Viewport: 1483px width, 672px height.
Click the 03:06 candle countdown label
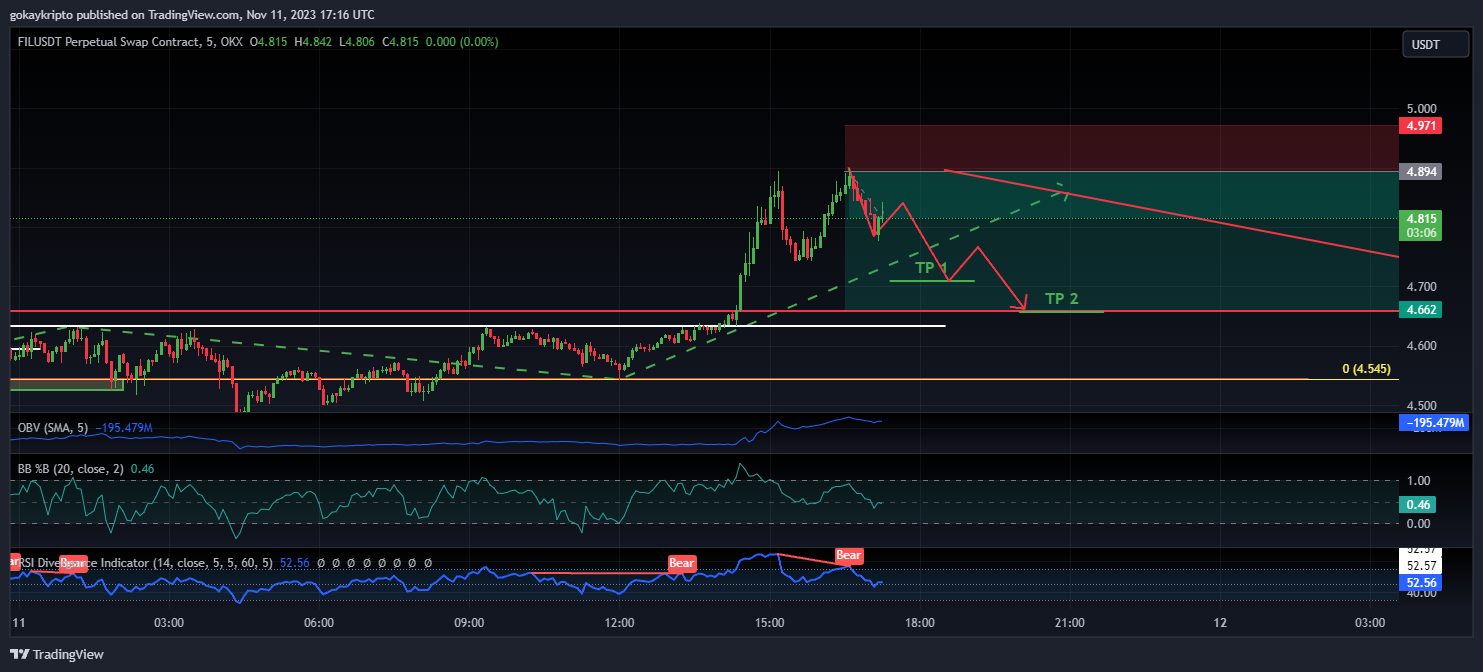click(x=1422, y=233)
